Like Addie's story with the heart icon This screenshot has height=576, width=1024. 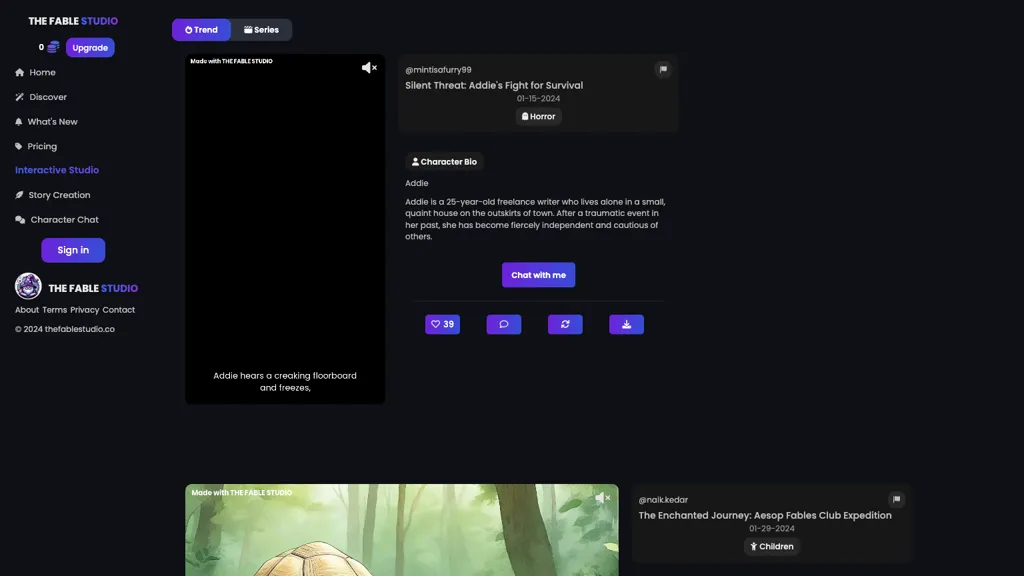point(442,323)
